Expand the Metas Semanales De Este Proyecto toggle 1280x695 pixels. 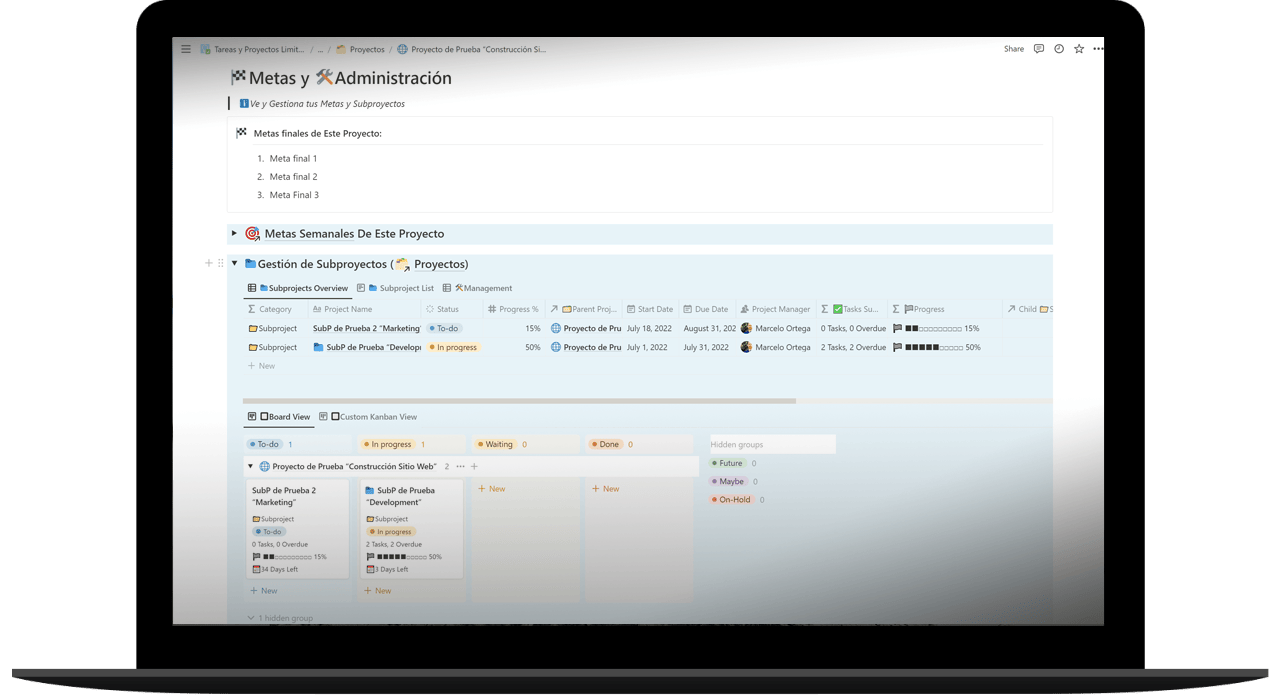point(234,234)
